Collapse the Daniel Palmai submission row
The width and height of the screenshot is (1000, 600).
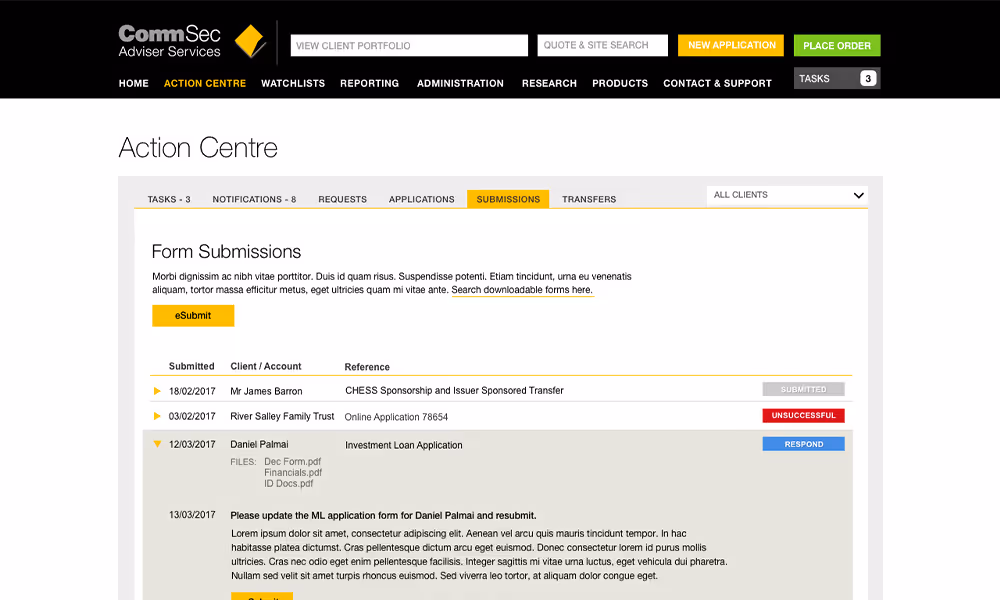click(157, 444)
